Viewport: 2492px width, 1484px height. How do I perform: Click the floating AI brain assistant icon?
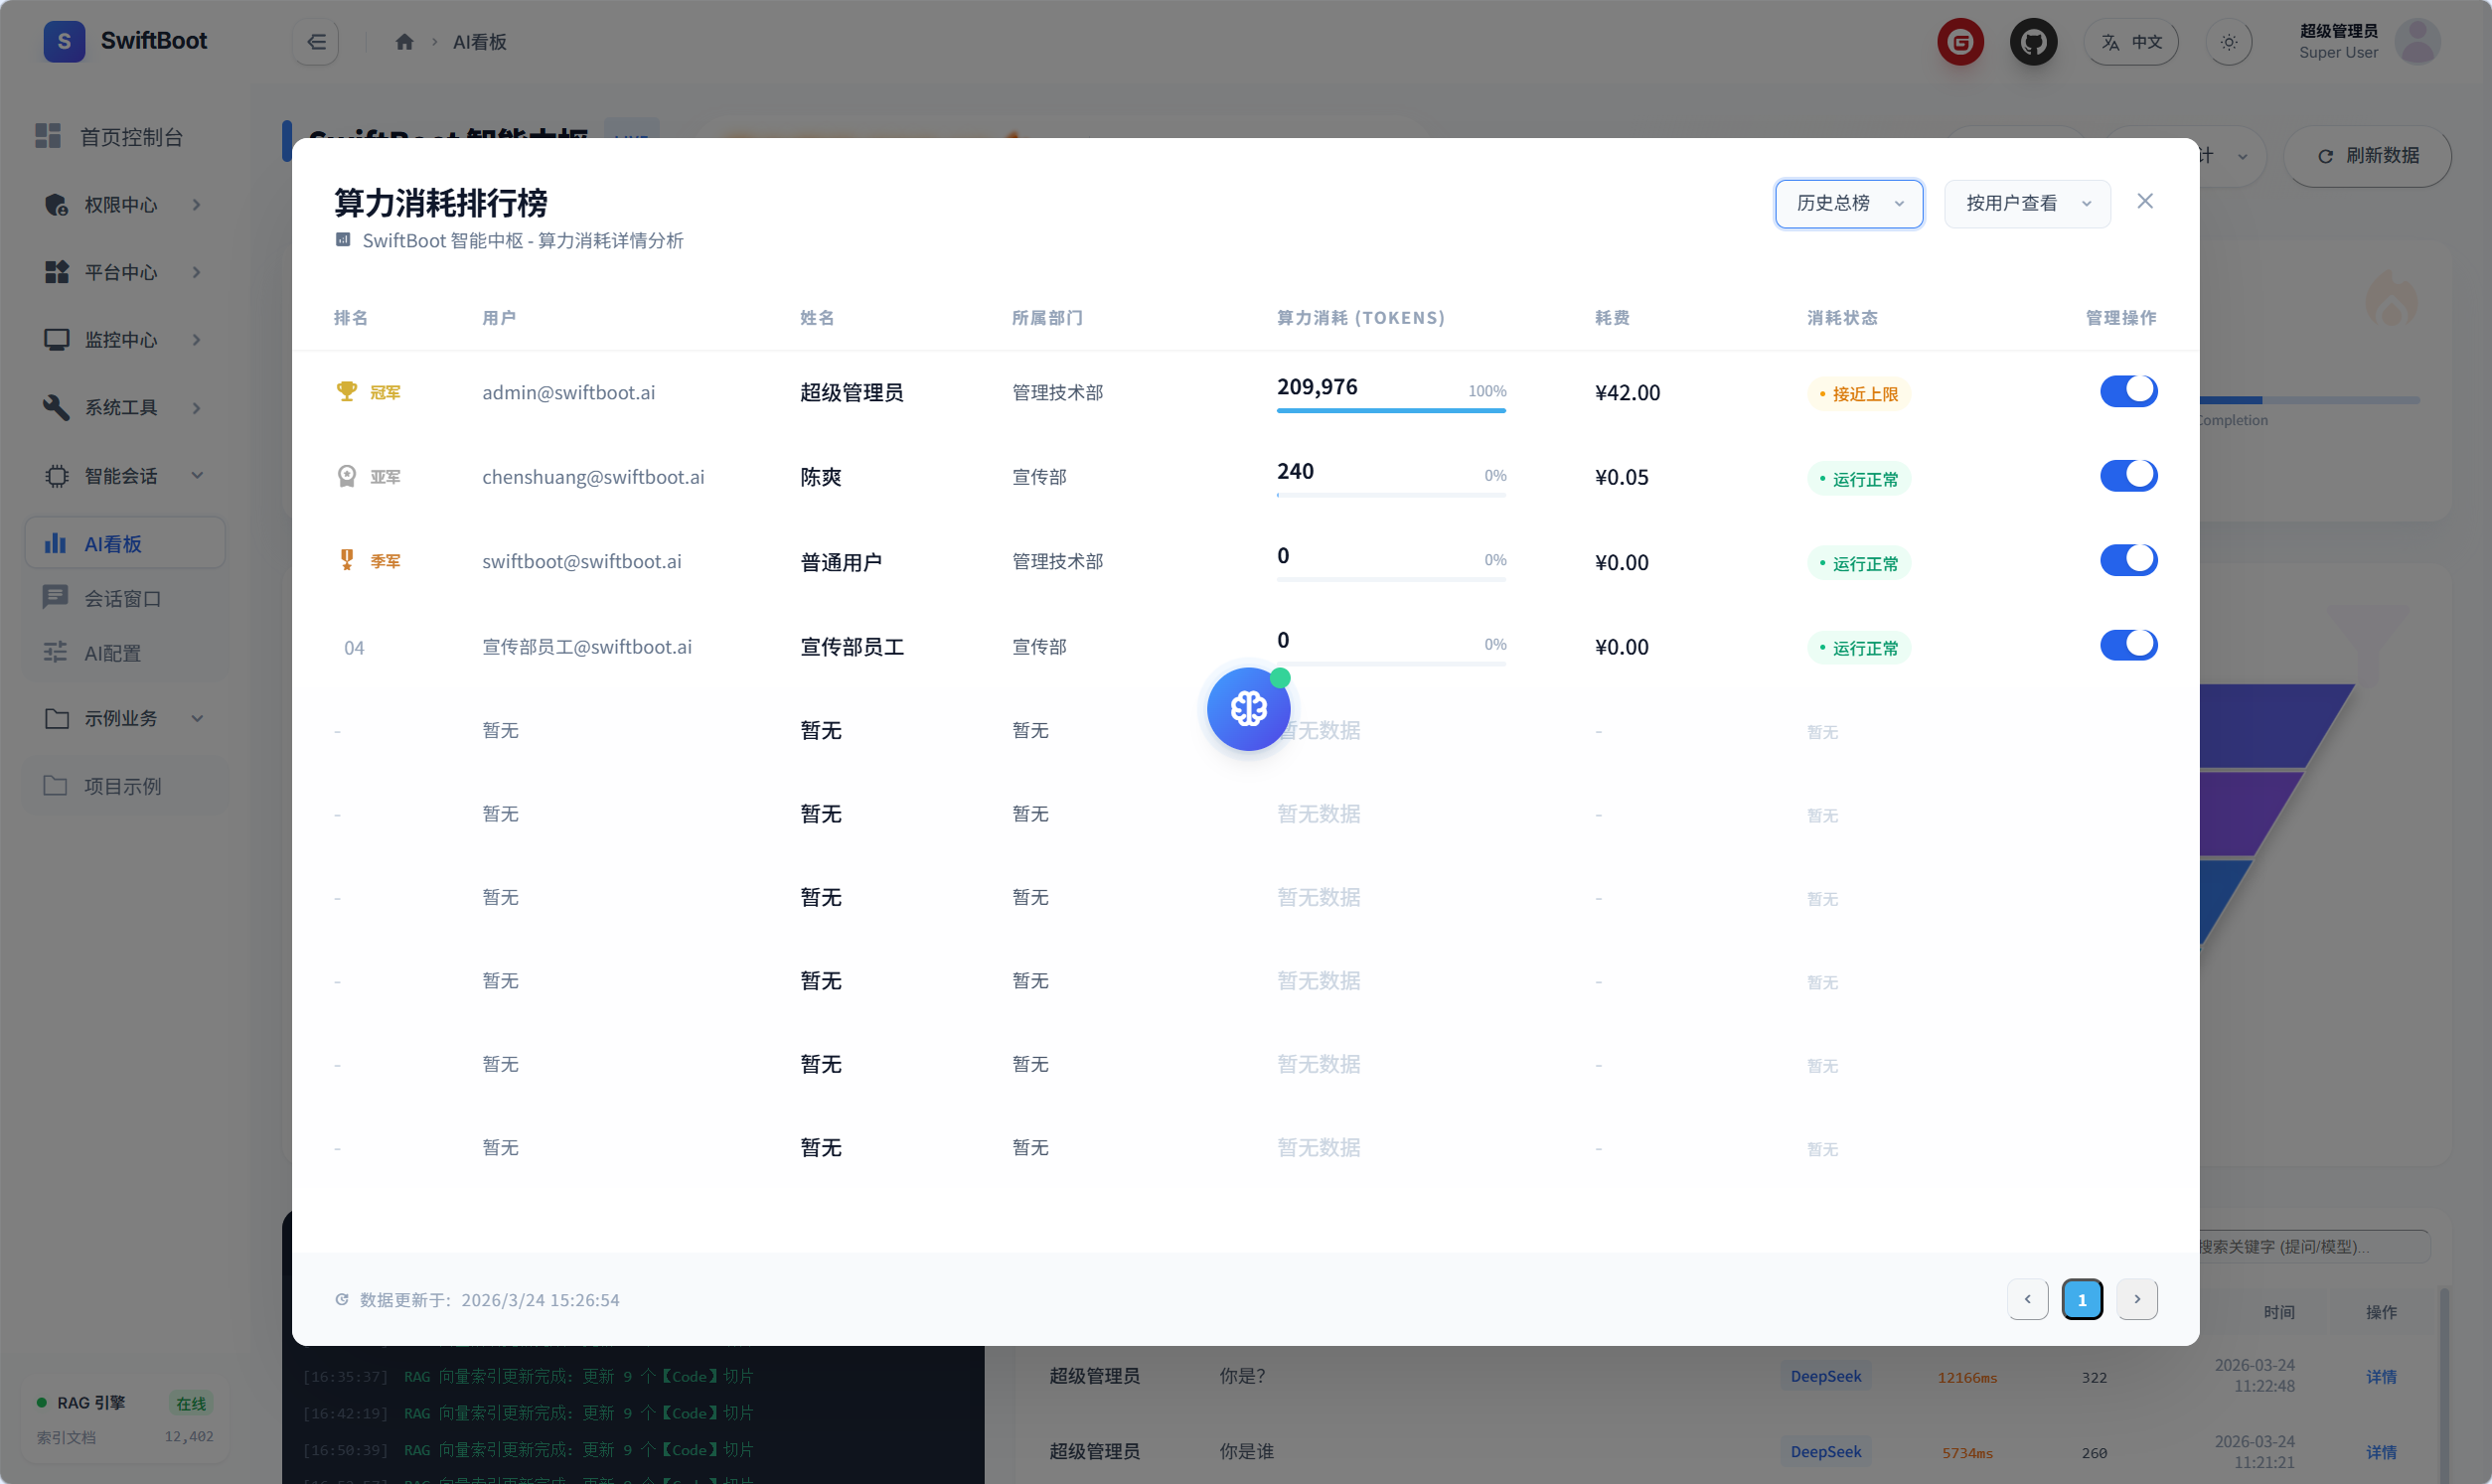pyautogui.click(x=1248, y=709)
